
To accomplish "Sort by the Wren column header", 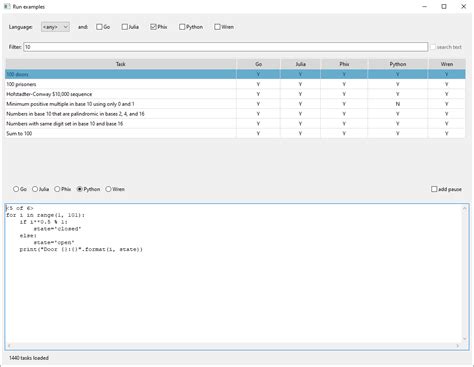I will click(447, 64).
